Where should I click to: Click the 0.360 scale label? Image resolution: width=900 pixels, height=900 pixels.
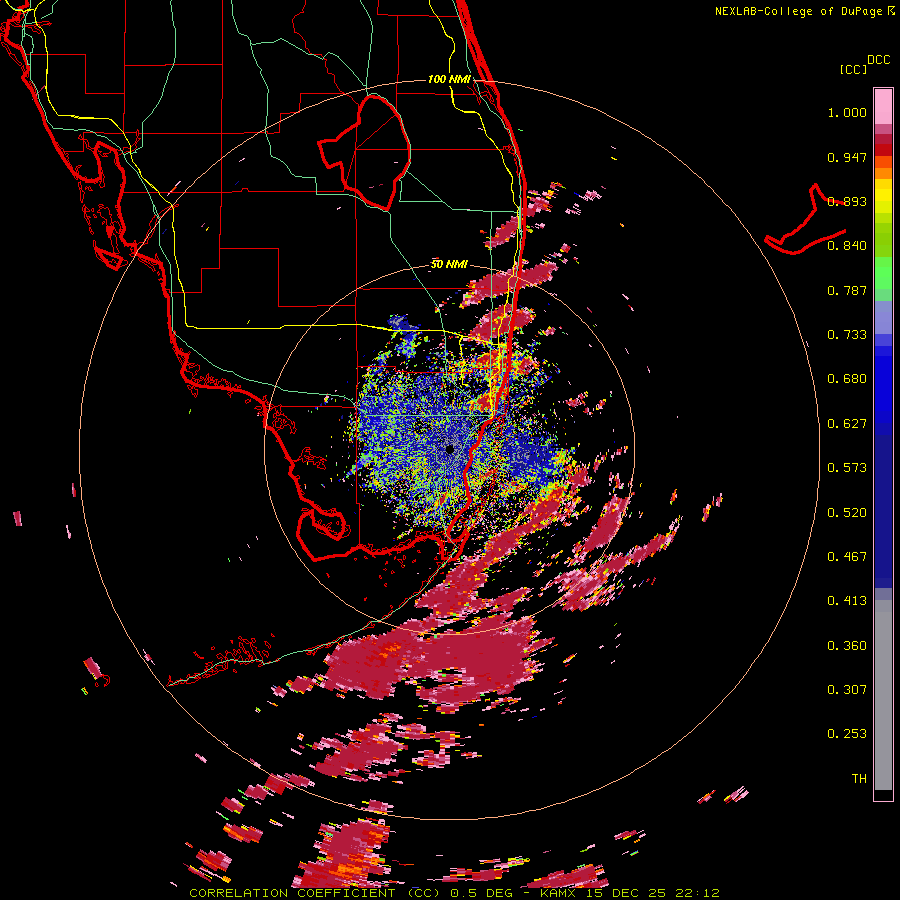tap(847, 646)
